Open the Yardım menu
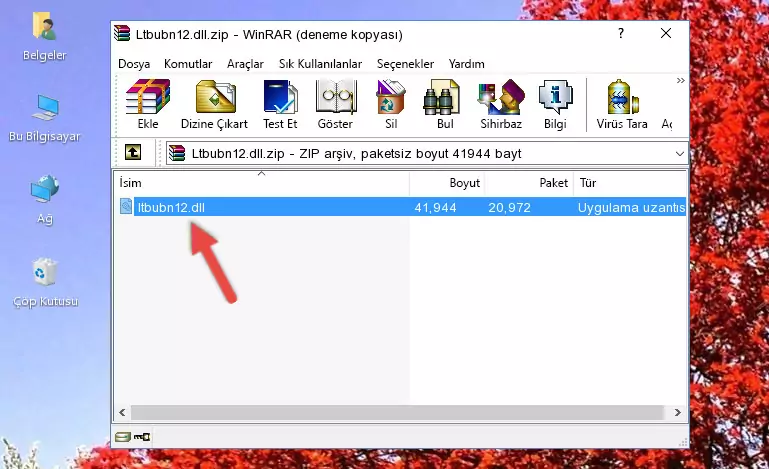This screenshot has height=469, width=769. click(466, 64)
